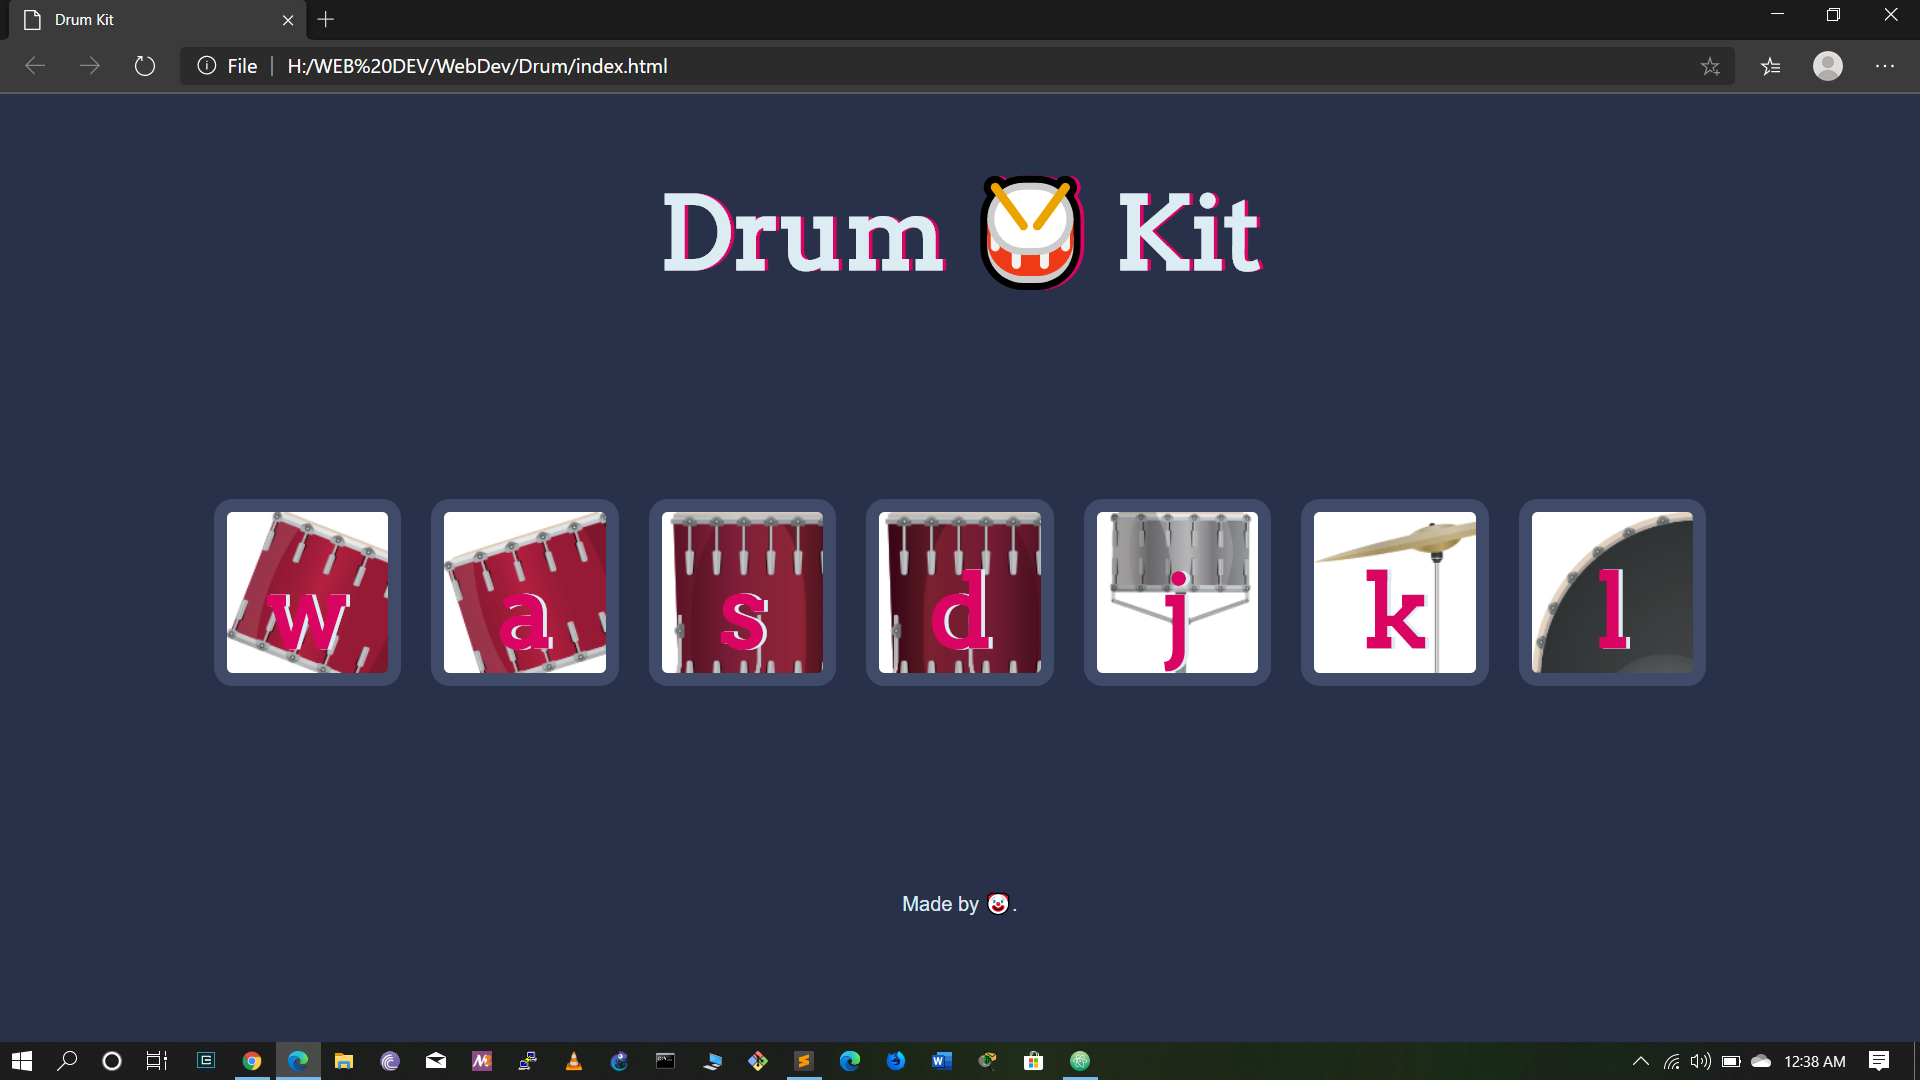
Task: Close the Drum Kit tab
Action: (288, 20)
